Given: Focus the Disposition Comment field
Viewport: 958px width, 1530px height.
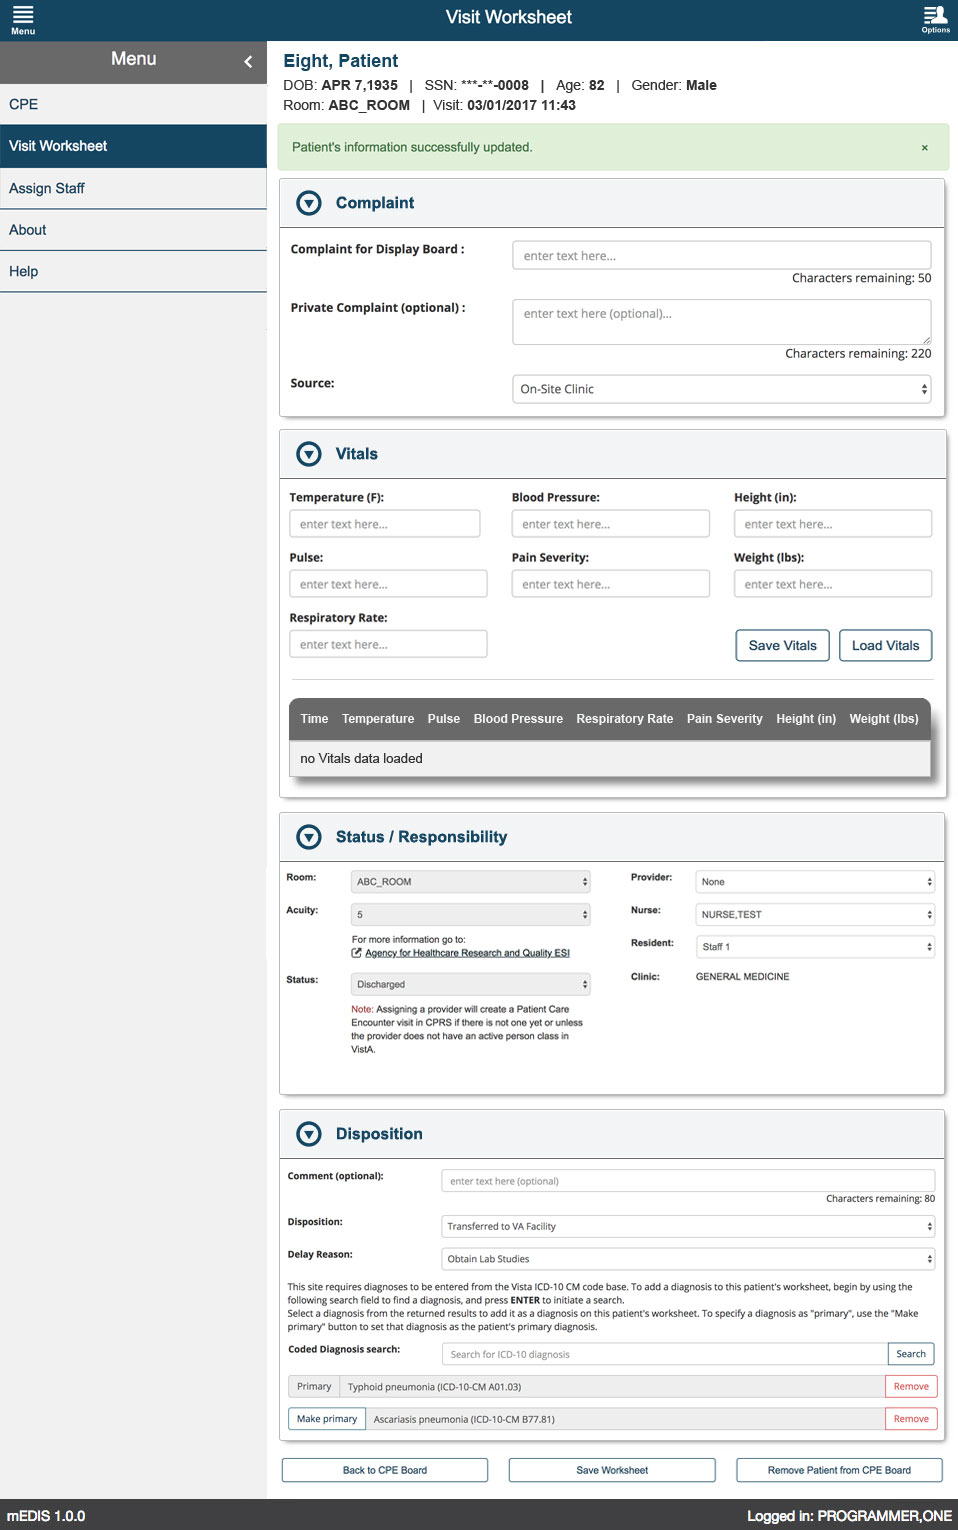Looking at the screenshot, I should (x=688, y=1181).
